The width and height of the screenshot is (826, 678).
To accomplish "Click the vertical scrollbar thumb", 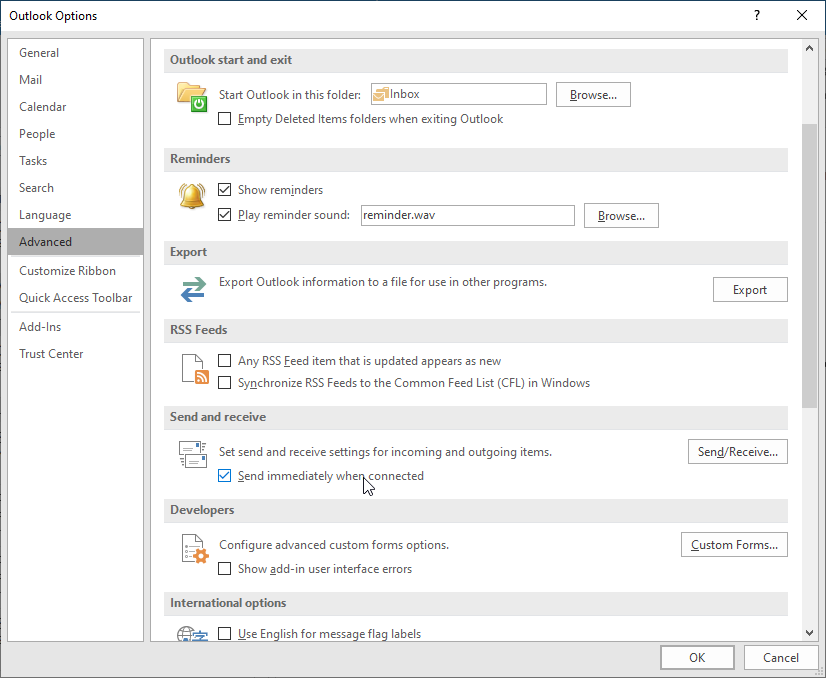I will pyautogui.click(x=809, y=266).
